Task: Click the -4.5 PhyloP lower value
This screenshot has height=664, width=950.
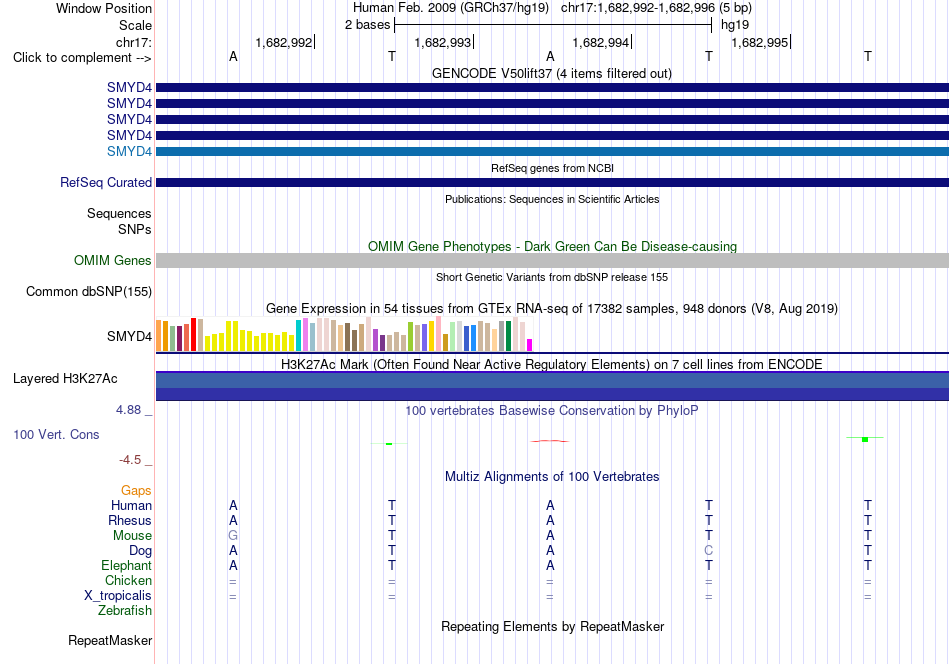Action: [130, 460]
